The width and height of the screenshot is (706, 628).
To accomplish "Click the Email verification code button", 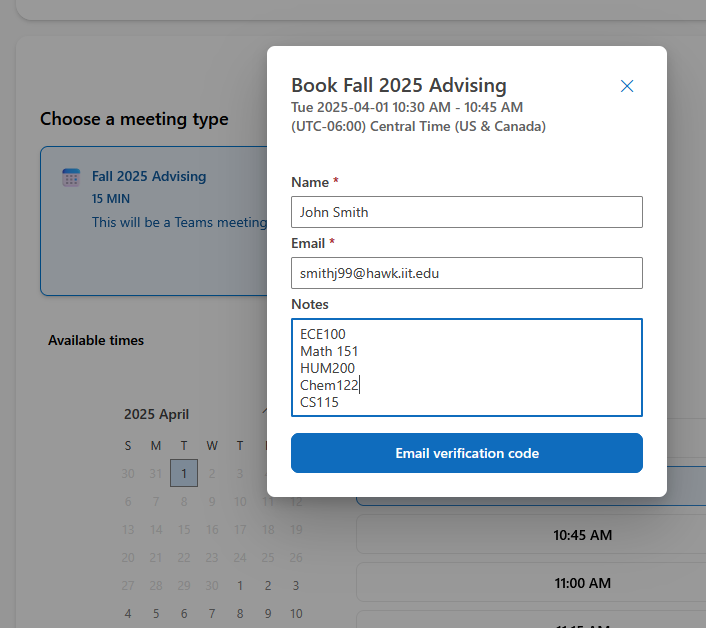I will point(466,453).
